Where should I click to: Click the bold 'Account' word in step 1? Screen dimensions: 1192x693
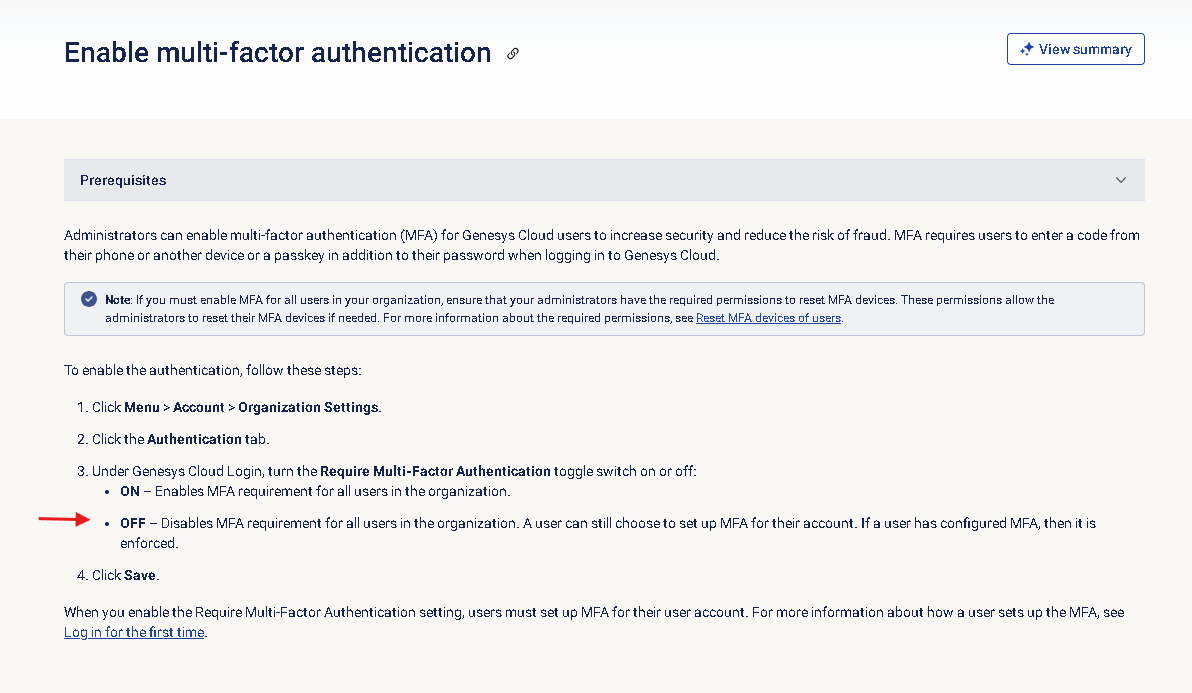[199, 407]
